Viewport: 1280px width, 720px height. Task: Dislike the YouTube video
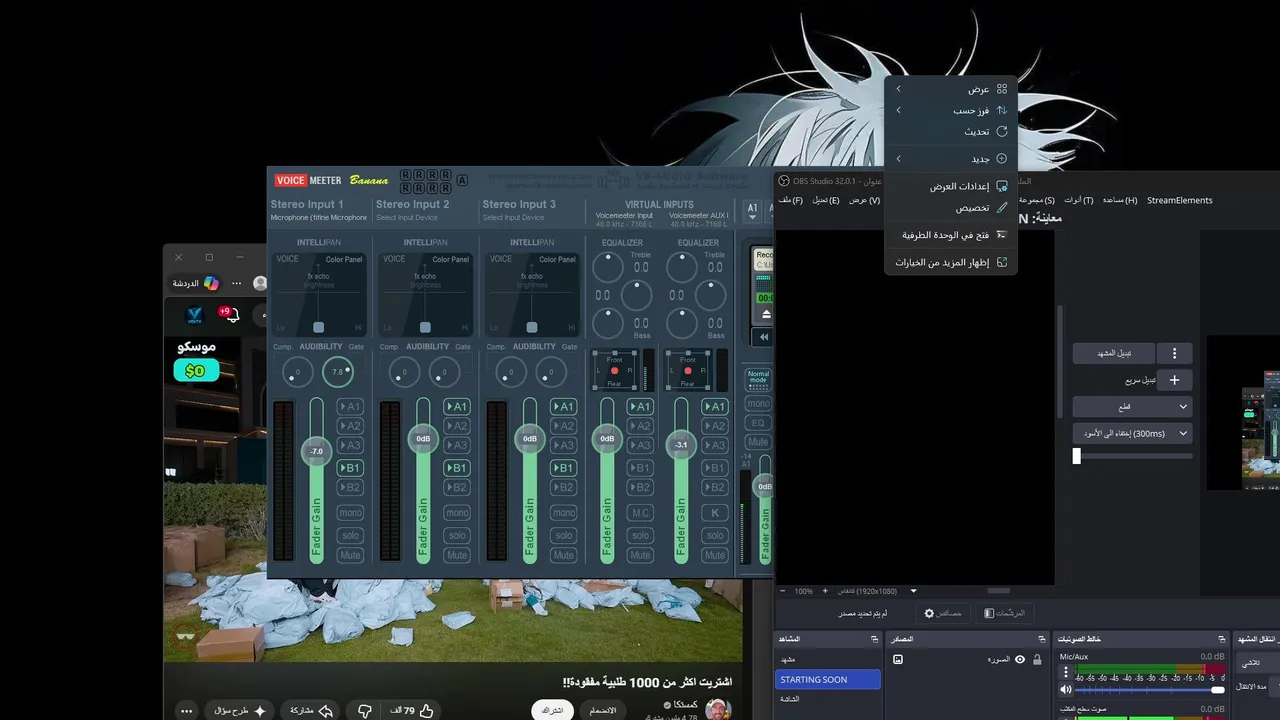point(365,710)
